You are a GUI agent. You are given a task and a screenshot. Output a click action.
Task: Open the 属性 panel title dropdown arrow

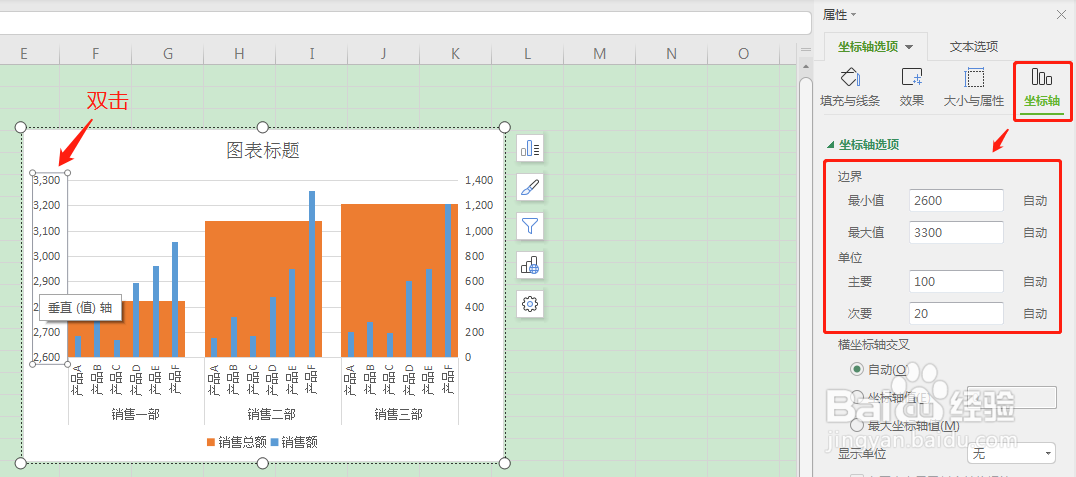coord(854,15)
